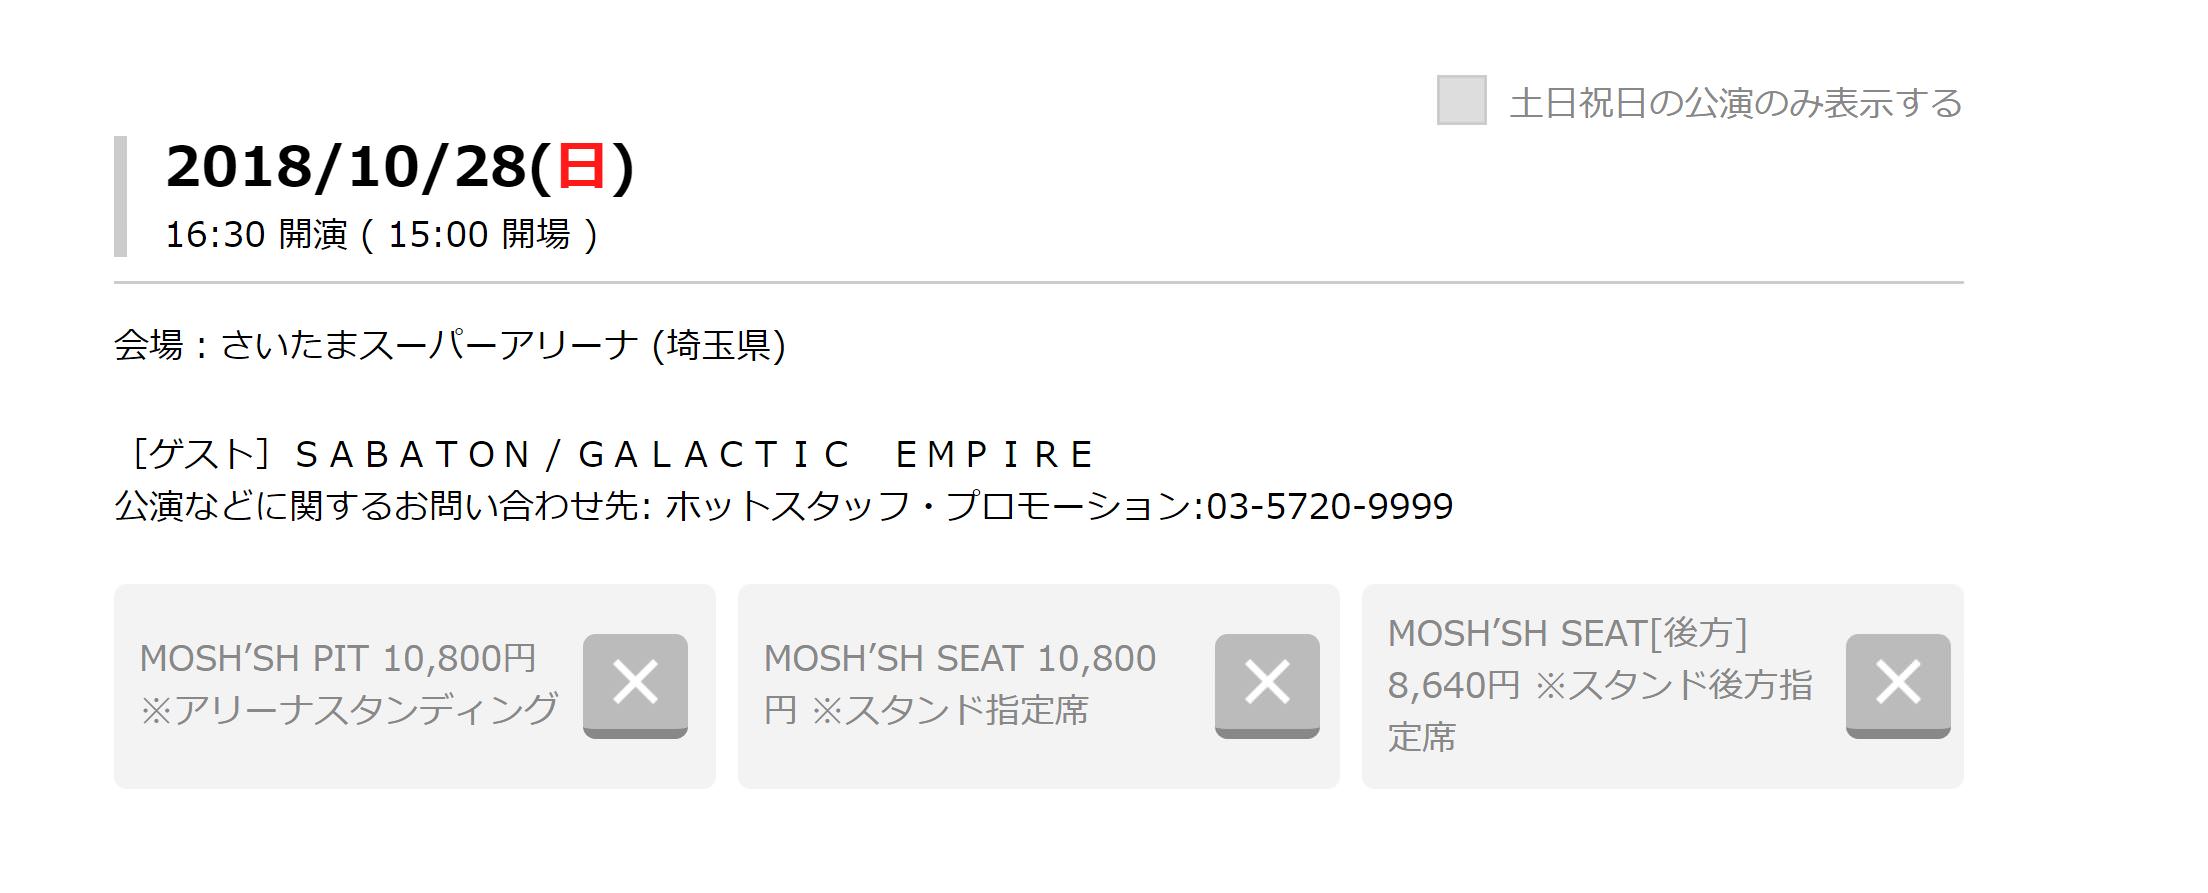Click the X icon beside MOSH'SH PIT

point(635,685)
